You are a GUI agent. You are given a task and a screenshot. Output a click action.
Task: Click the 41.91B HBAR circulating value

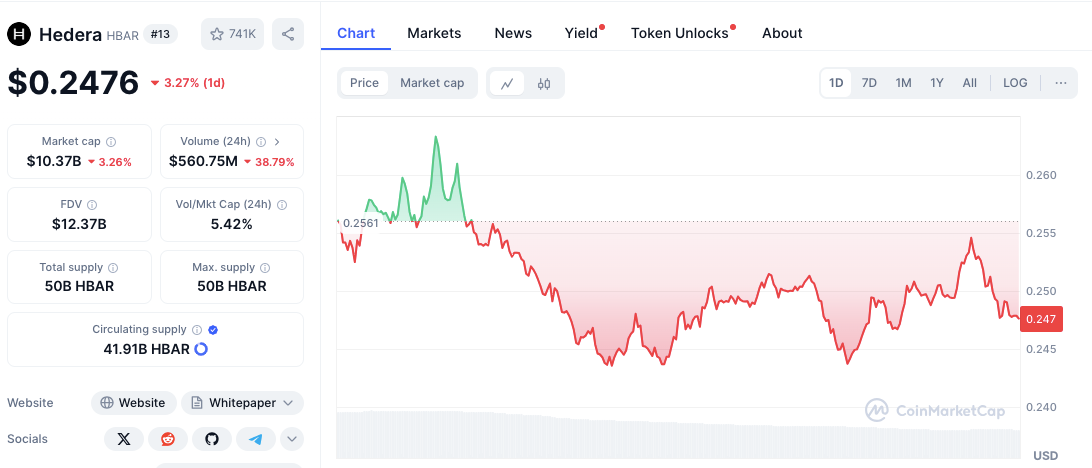147,349
